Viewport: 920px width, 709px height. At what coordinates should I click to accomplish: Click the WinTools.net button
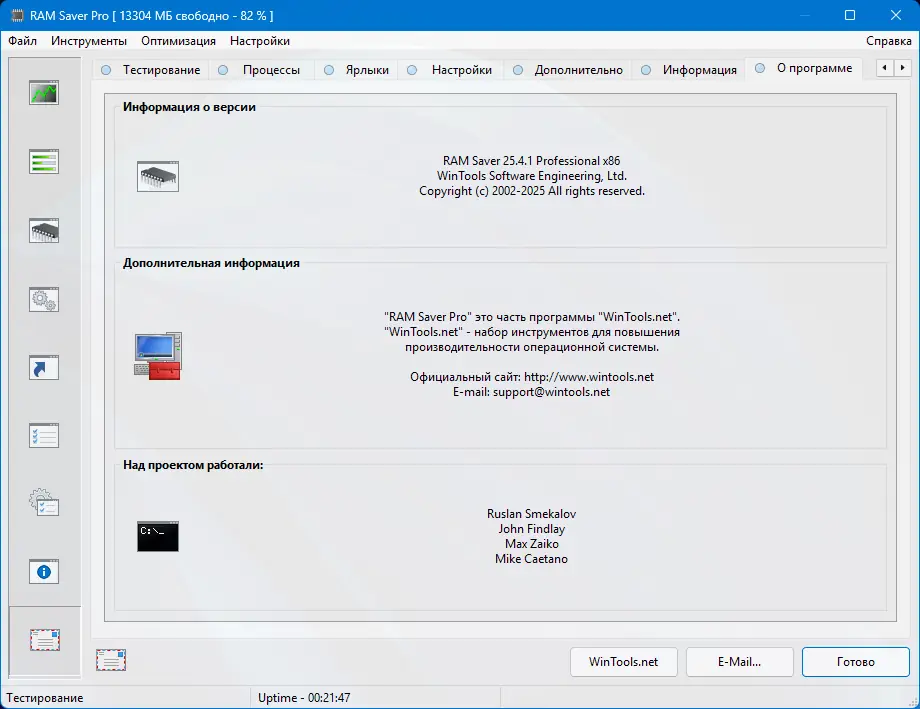coord(624,661)
